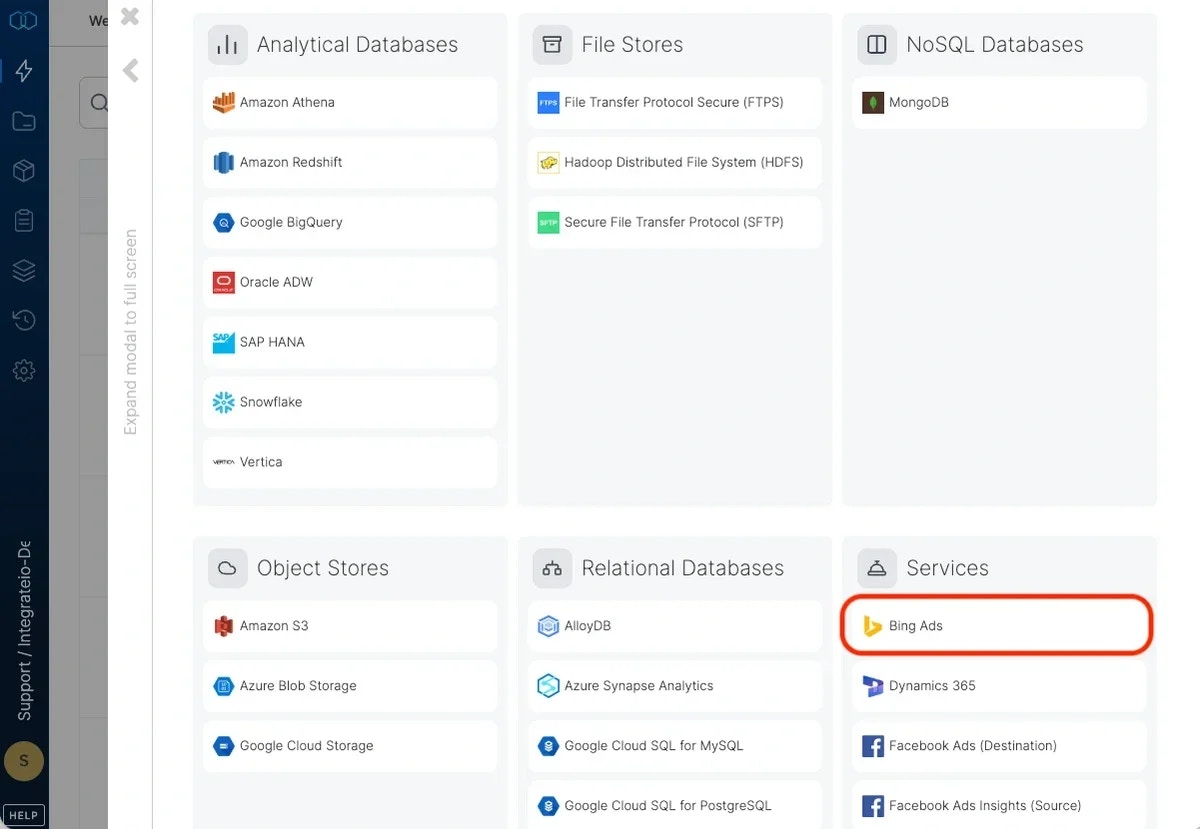Expand the modal to full screen

130,330
